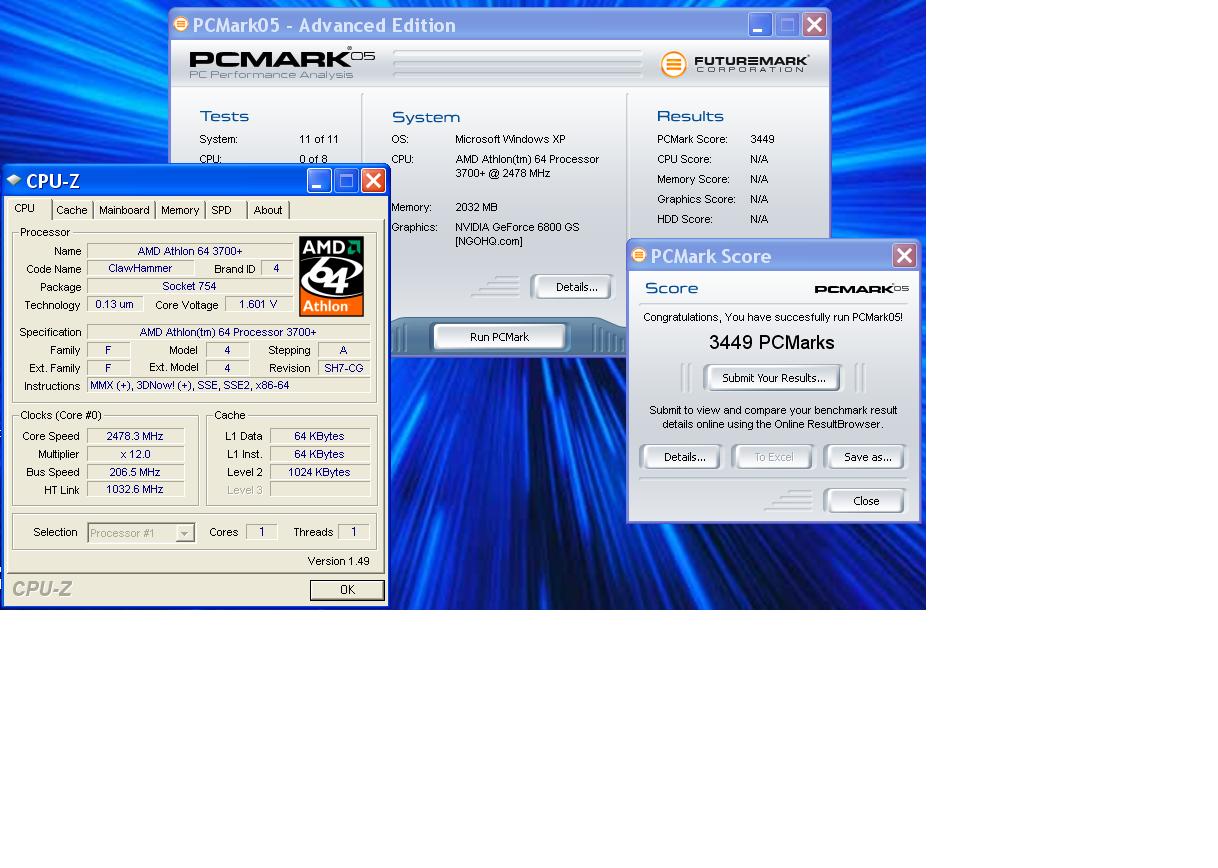This screenshot has width=1218, height=868.
Task: Click the CPU-Z title bar icon
Action: click(14, 180)
